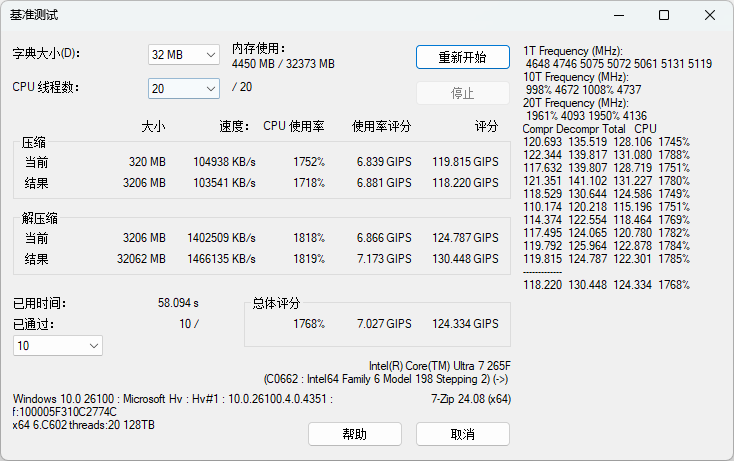Viewport: 734px width, 461px height.
Task: Click the 10T Frequency (MHz) header
Action: [576, 77]
